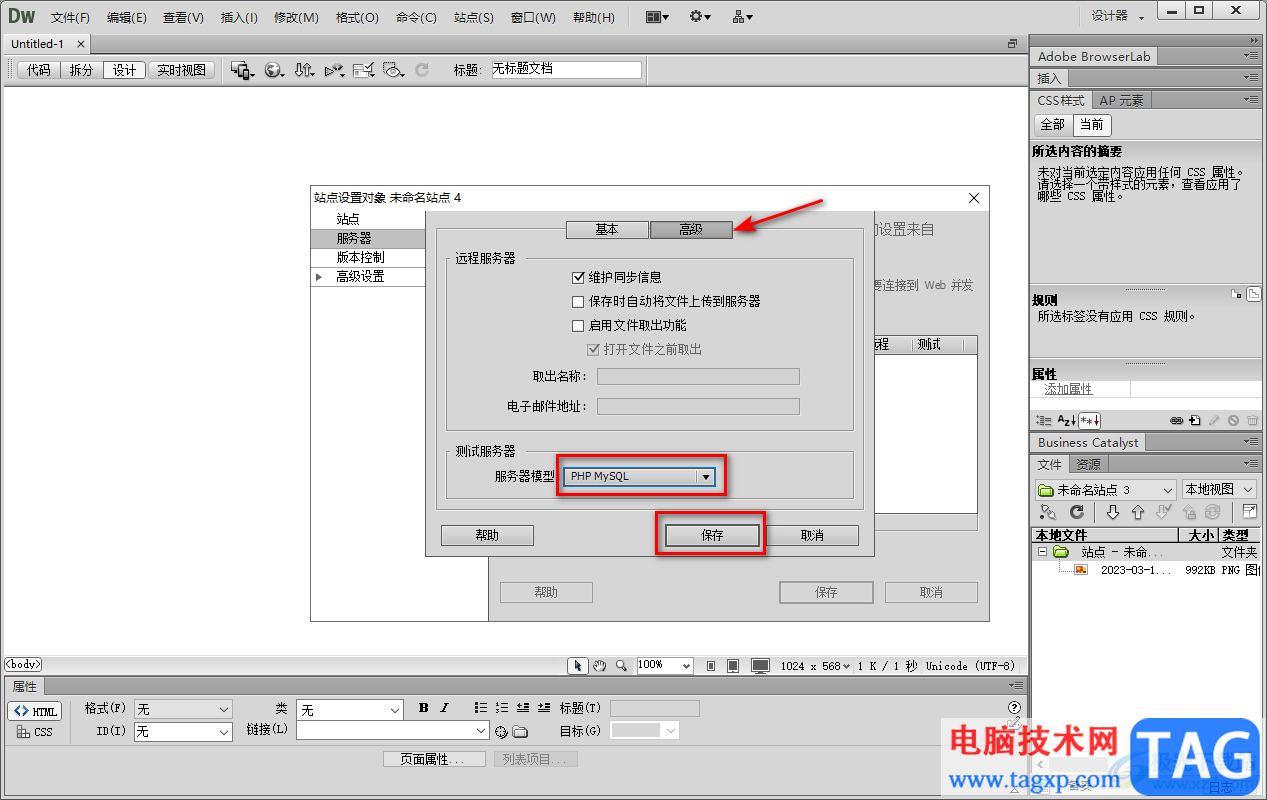Screen dimensions: 1267x800
Task: Switch to 拆分 split view
Action: pos(81,70)
